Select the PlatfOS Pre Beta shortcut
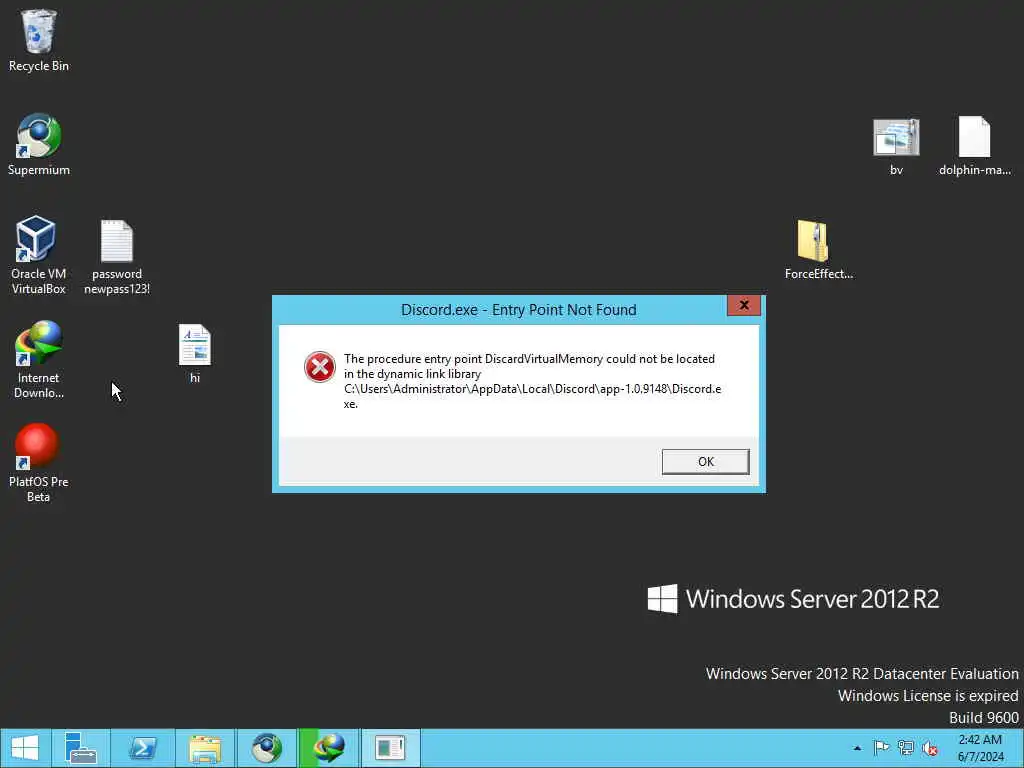1024x768 pixels. [39, 463]
